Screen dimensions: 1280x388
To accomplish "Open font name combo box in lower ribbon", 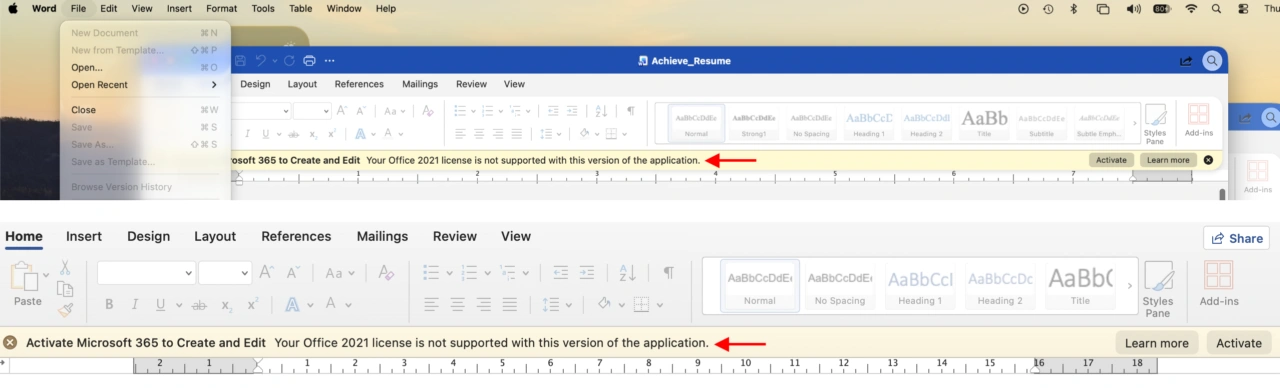I will 146,273.
